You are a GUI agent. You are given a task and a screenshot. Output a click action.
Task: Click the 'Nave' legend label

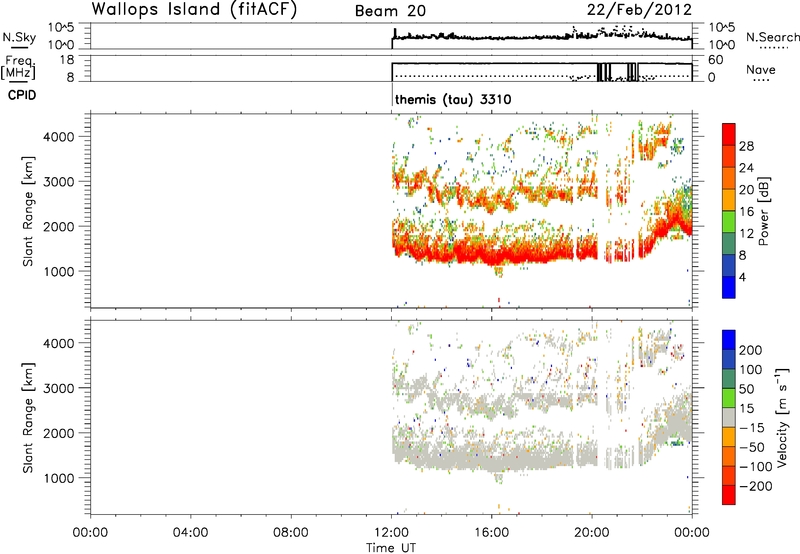tap(761, 69)
